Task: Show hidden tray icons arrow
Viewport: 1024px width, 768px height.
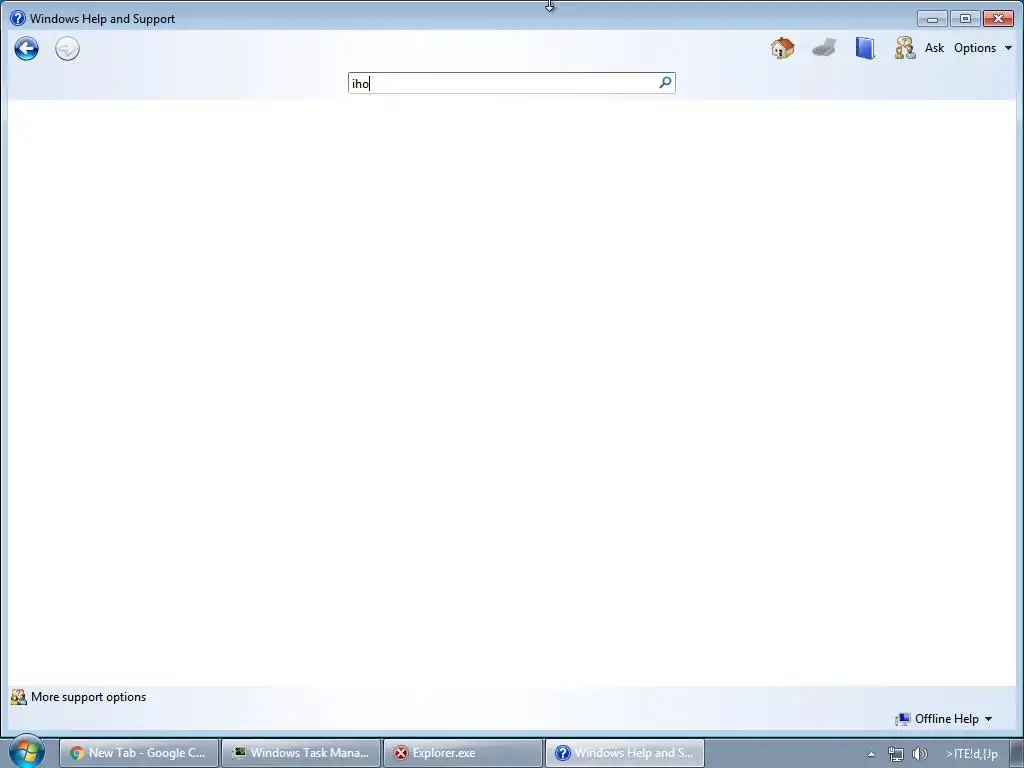Action: point(871,754)
